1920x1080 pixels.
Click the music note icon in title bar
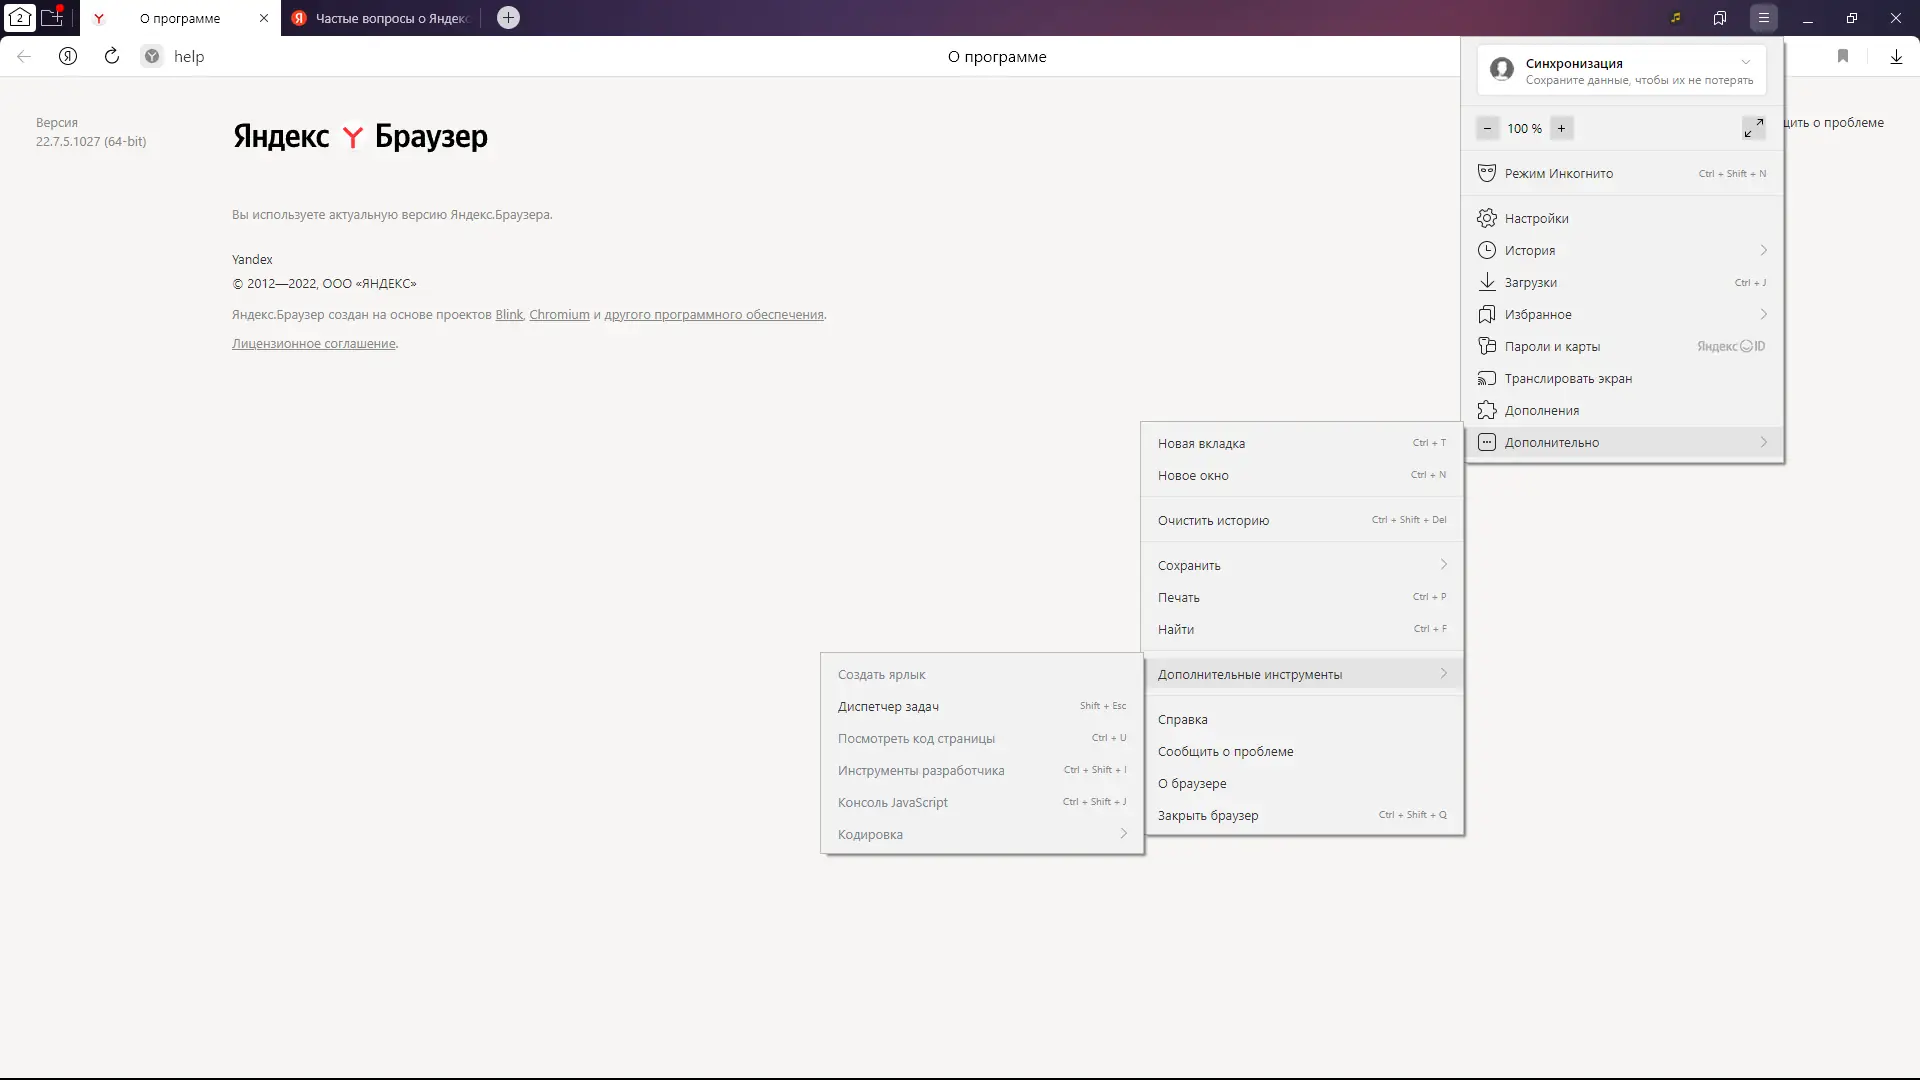tap(1676, 18)
